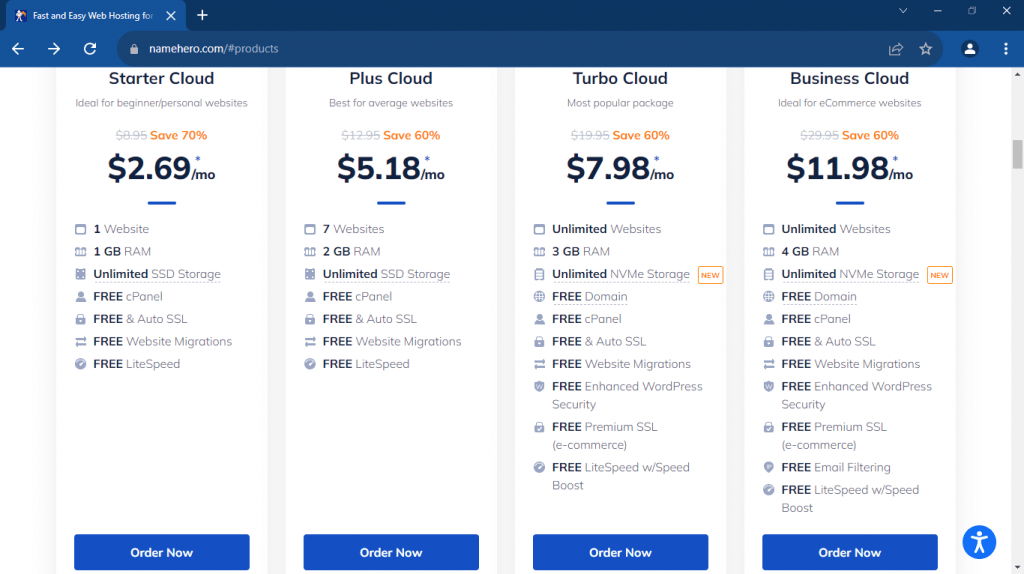This screenshot has width=1024, height=574.
Task: Minimize the browser window
Action: tap(938, 11)
